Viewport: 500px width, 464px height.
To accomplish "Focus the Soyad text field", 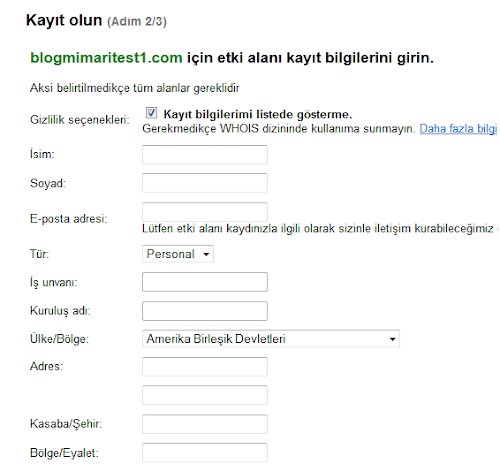I will (205, 183).
